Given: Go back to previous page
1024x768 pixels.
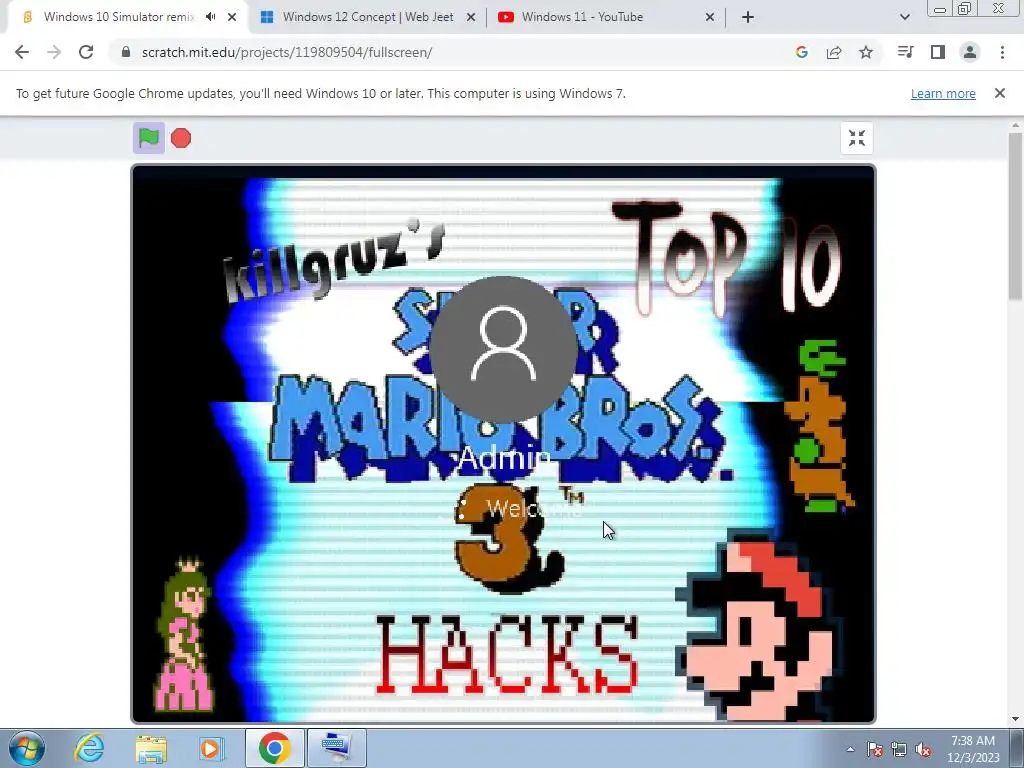Looking at the screenshot, I should (22, 52).
